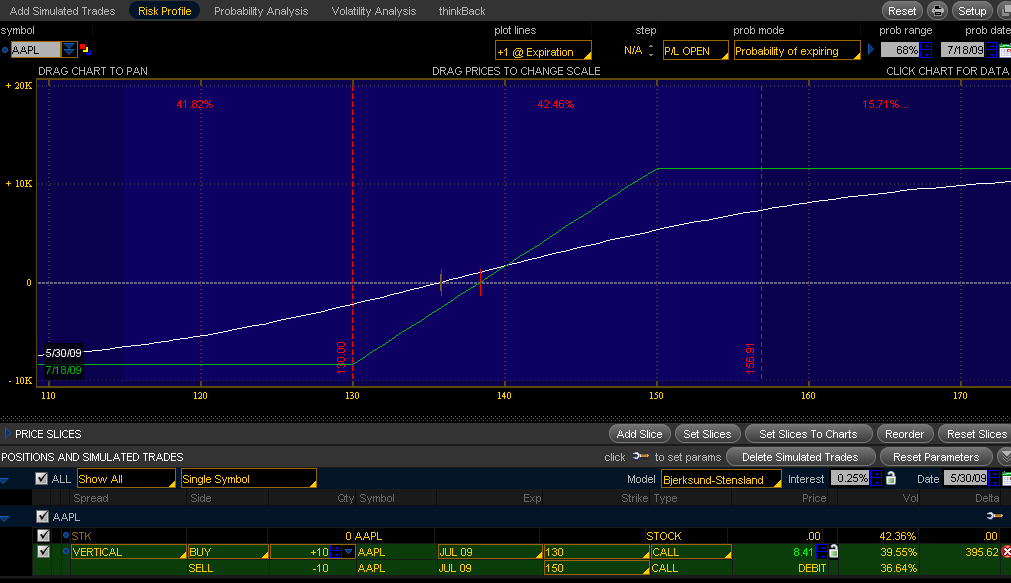Viewport: 1011px width, 583px height.
Task: Uncheck the AAPL group checkbox
Action: coord(42,517)
